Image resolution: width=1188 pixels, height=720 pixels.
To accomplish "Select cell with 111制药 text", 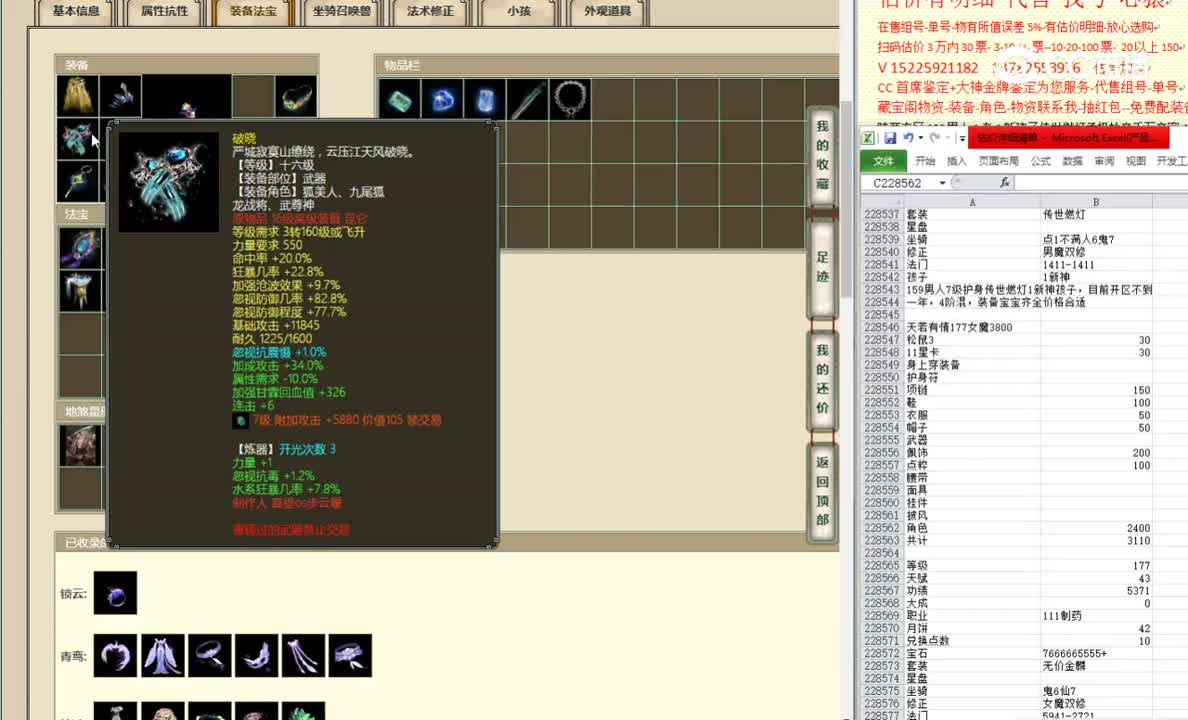I will (1096, 615).
